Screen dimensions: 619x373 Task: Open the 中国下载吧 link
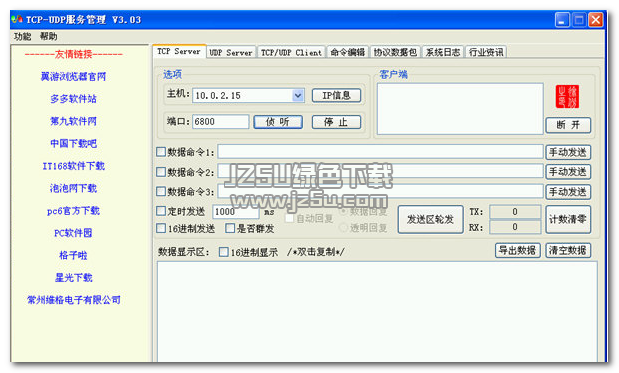pyautogui.click(x=73, y=143)
